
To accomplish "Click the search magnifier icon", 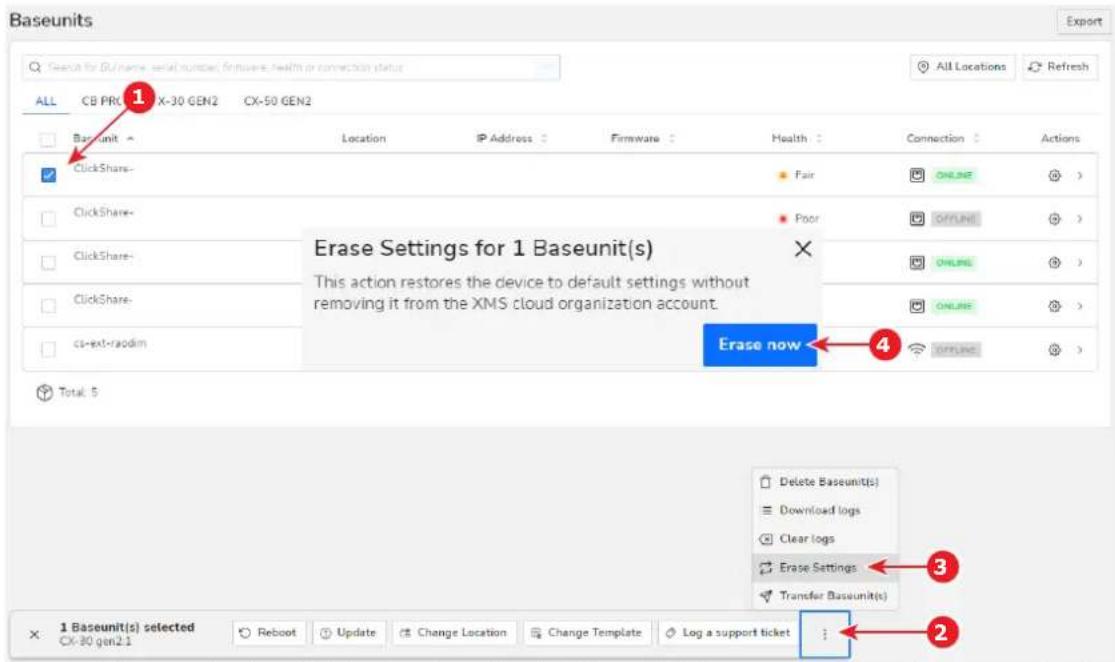I will tap(35, 68).
